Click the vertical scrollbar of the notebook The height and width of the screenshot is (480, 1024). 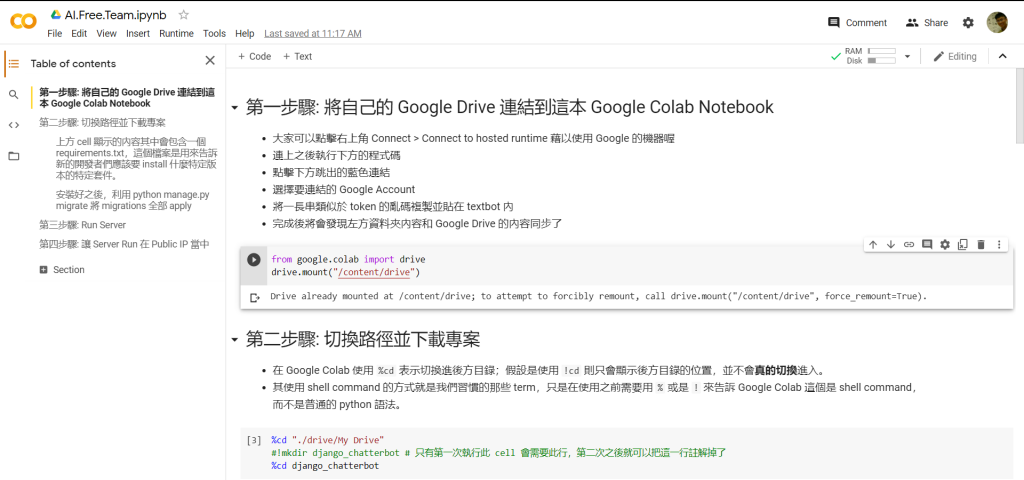(1019, 106)
